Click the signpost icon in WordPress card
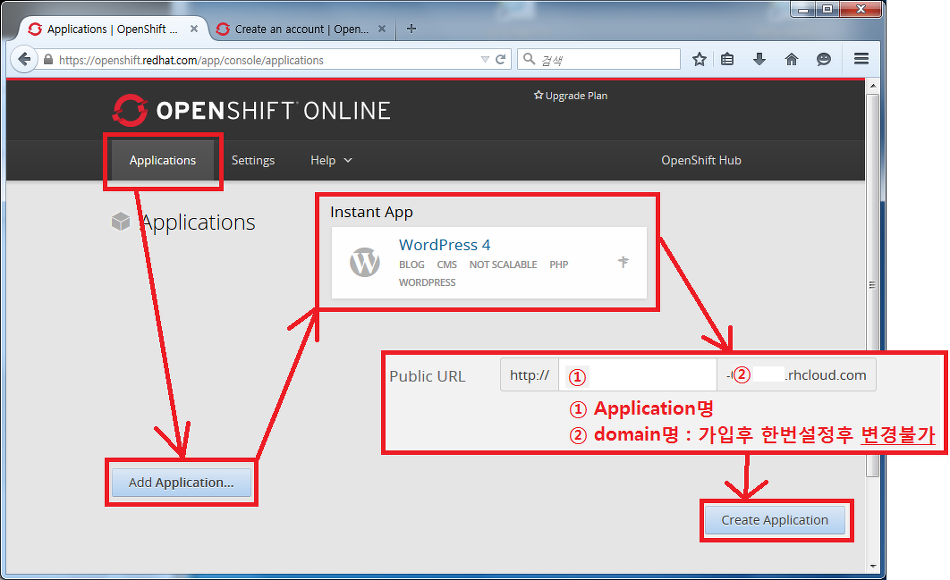The height and width of the screenshot is (580, 950). [623, 262]
